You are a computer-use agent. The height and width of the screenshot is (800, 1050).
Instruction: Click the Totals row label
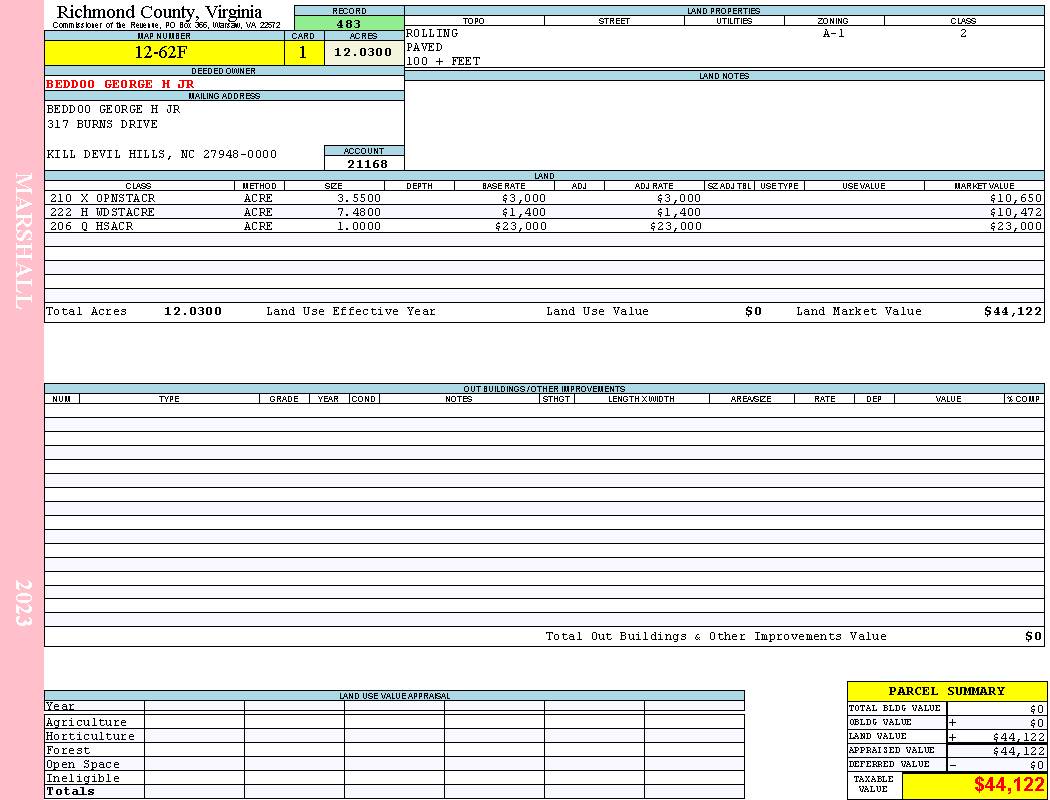70,791
